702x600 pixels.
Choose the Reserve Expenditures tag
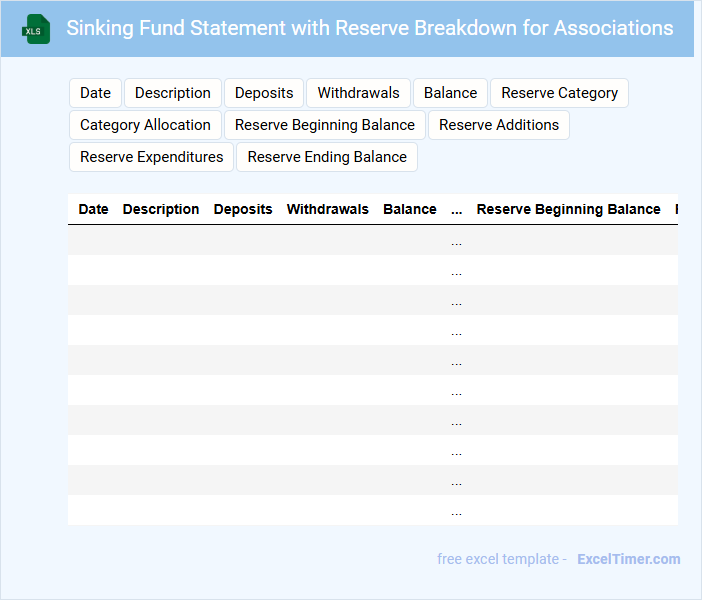pos(151,157)
